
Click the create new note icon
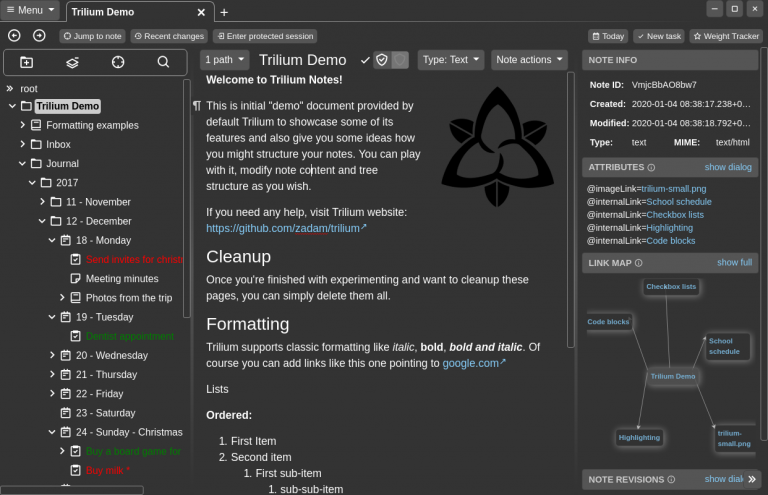pyautogui.click(x=26, y=62)
